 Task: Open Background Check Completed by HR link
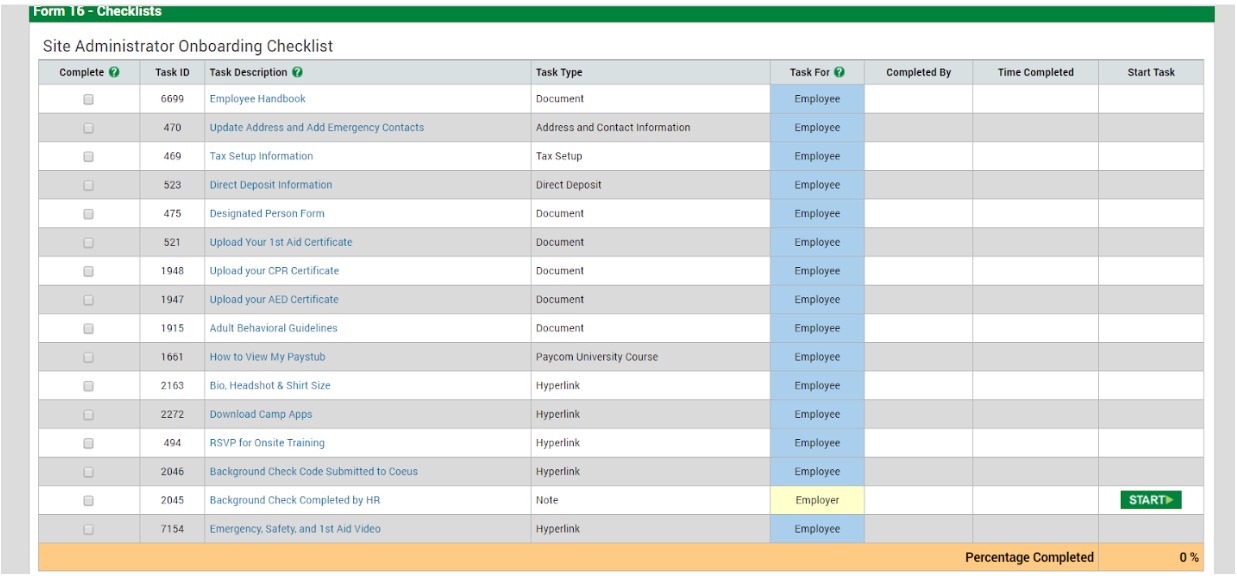295,500
